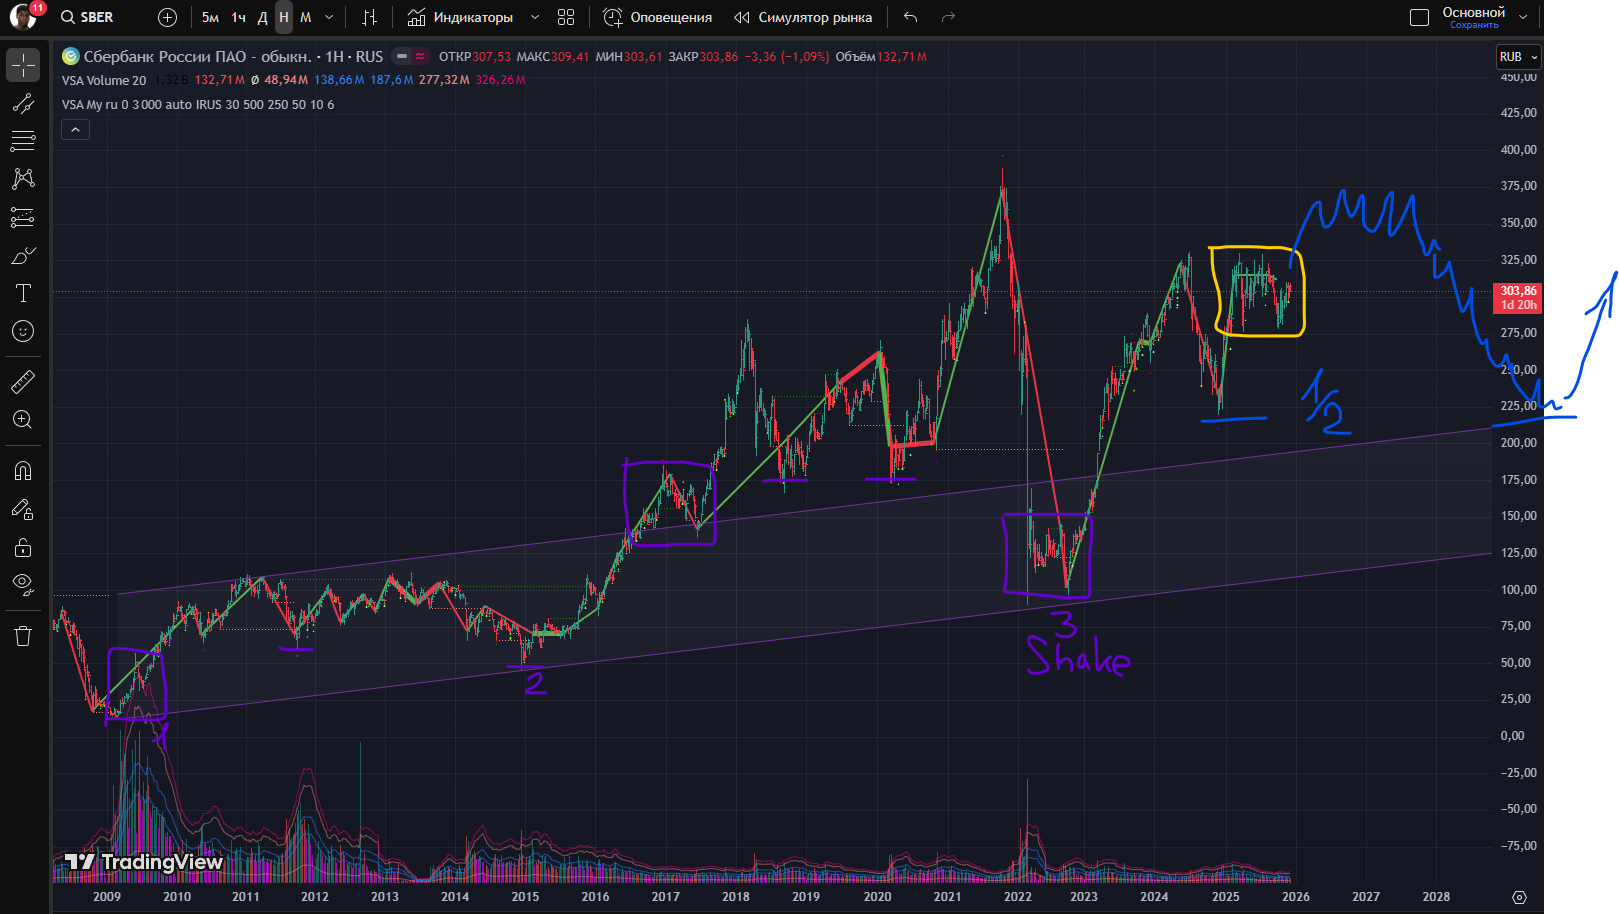The image size is (1619, 914).
Task: Click the −50,00 price axis label
Action: [1518, 809]
